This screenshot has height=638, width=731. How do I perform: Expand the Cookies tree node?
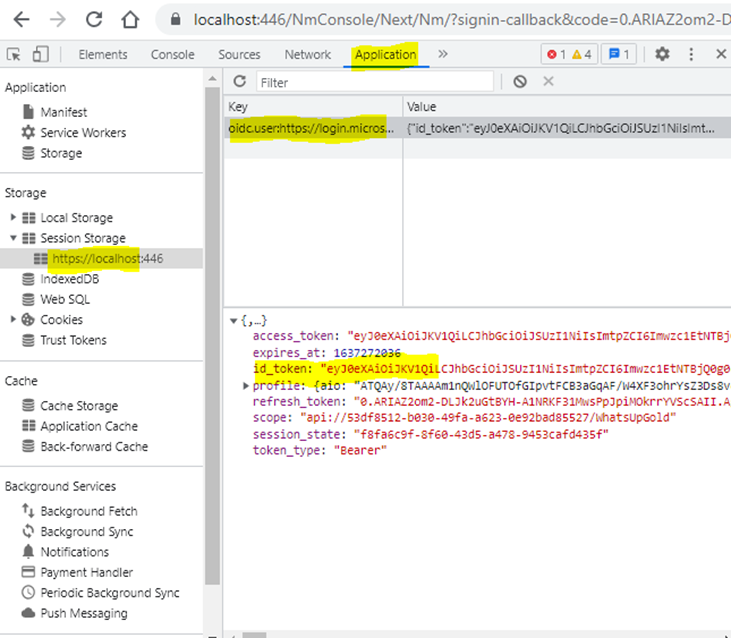pos(13,319)
